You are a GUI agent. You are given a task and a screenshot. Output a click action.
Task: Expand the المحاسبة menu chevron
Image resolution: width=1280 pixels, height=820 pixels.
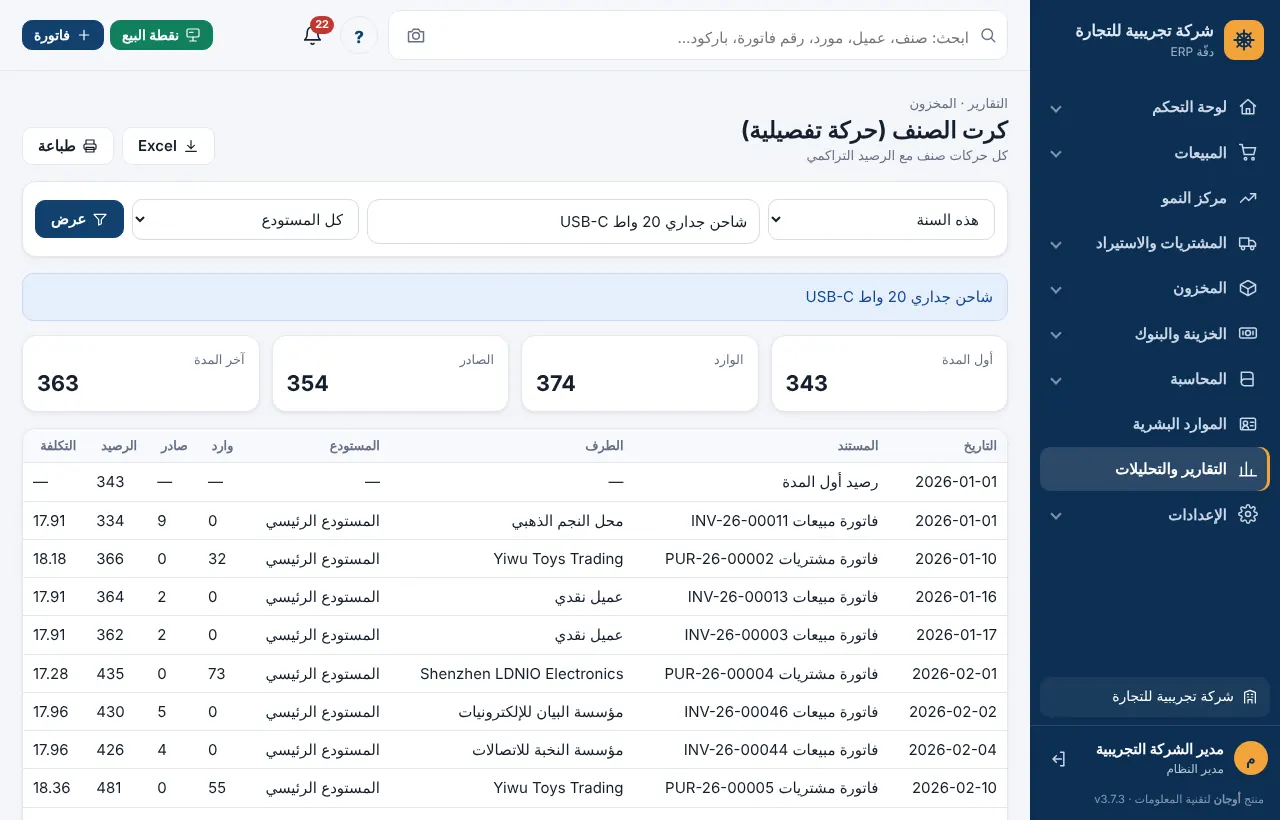1055,380
